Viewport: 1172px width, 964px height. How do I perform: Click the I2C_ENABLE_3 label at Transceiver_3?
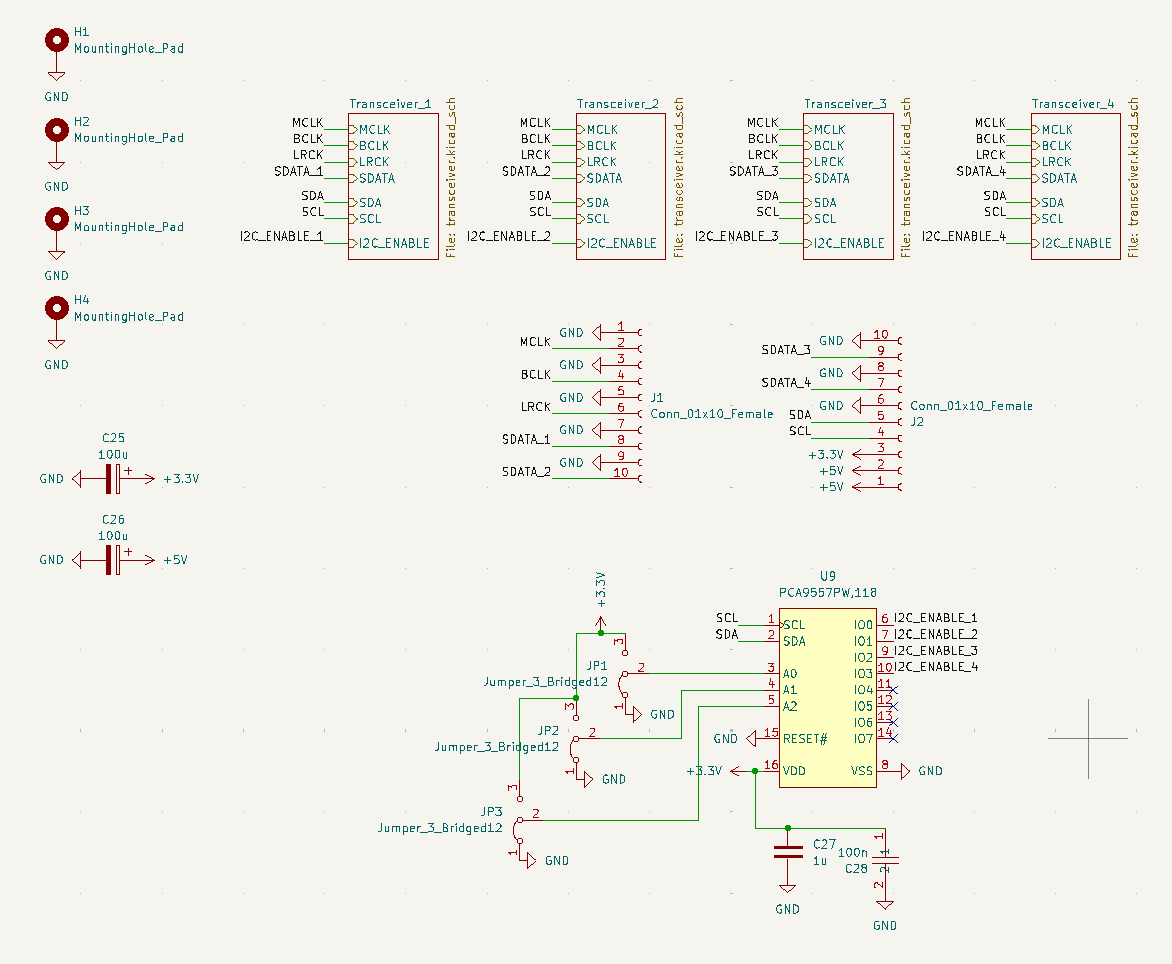736,236
